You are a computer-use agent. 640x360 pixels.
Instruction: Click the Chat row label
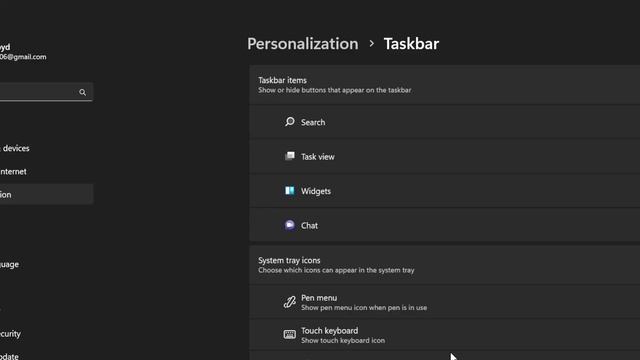(309, 225)
